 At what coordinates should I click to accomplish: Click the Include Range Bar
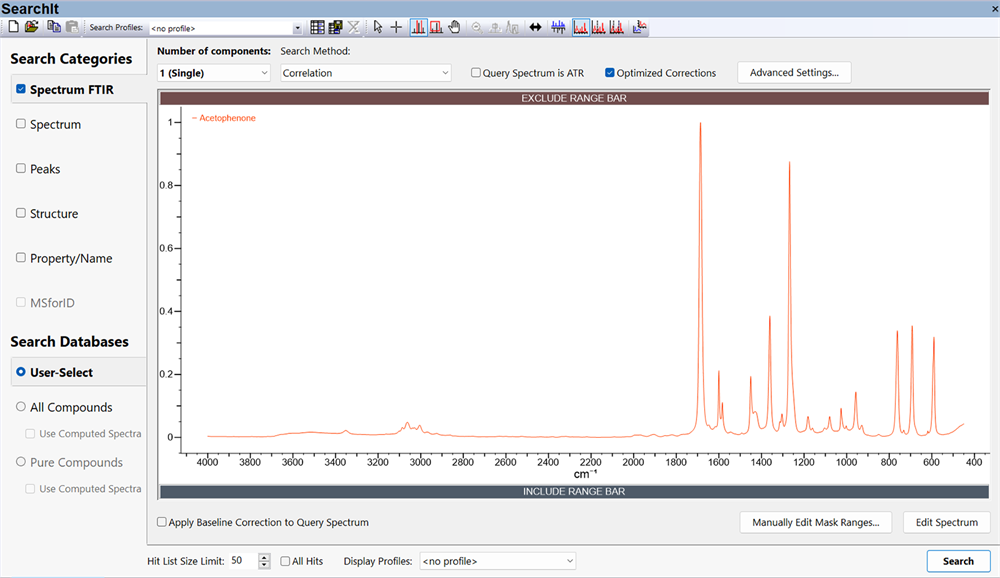(574, 492)
